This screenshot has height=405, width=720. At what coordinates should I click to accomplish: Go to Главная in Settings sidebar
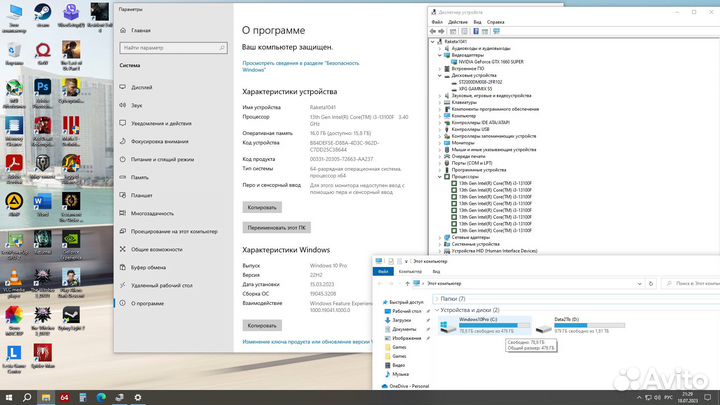pos(141,30)
